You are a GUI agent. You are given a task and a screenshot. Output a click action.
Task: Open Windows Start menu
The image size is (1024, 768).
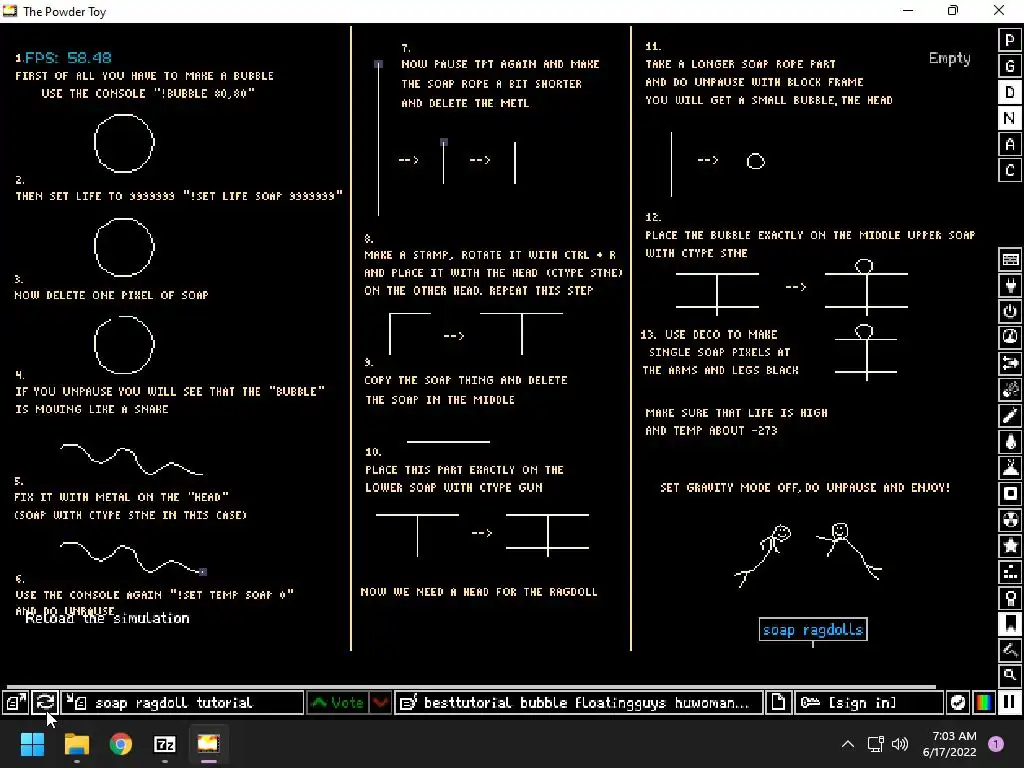(x=32, y=744)
